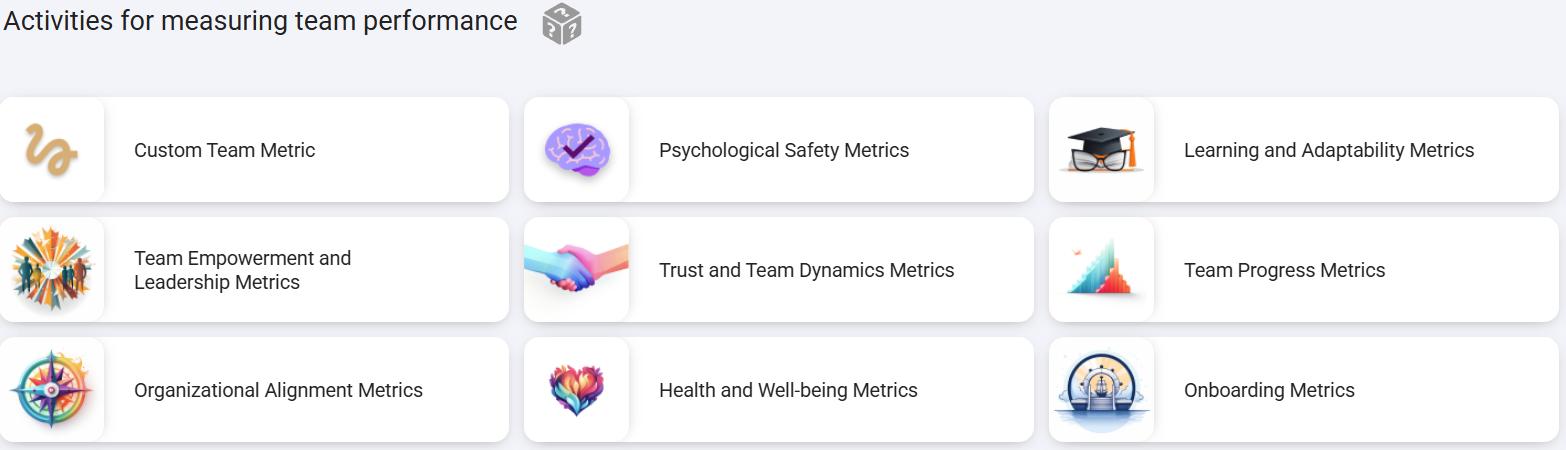Click the rising bar chart icon

tap(1099, 268)
